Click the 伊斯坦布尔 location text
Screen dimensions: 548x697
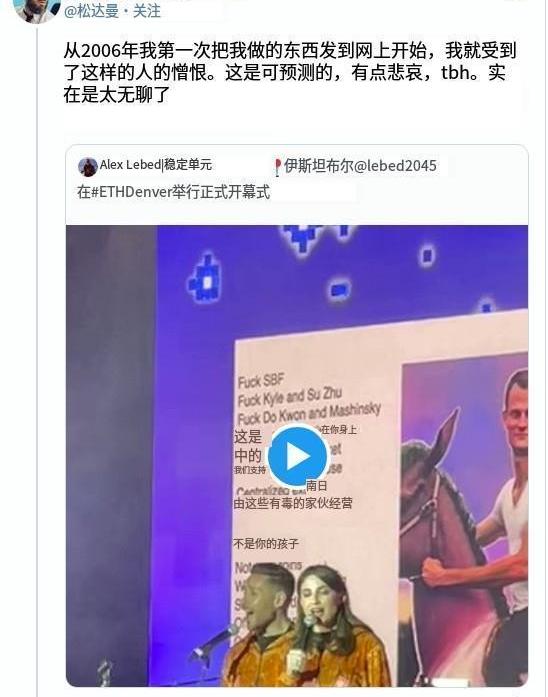coord(319,166)
